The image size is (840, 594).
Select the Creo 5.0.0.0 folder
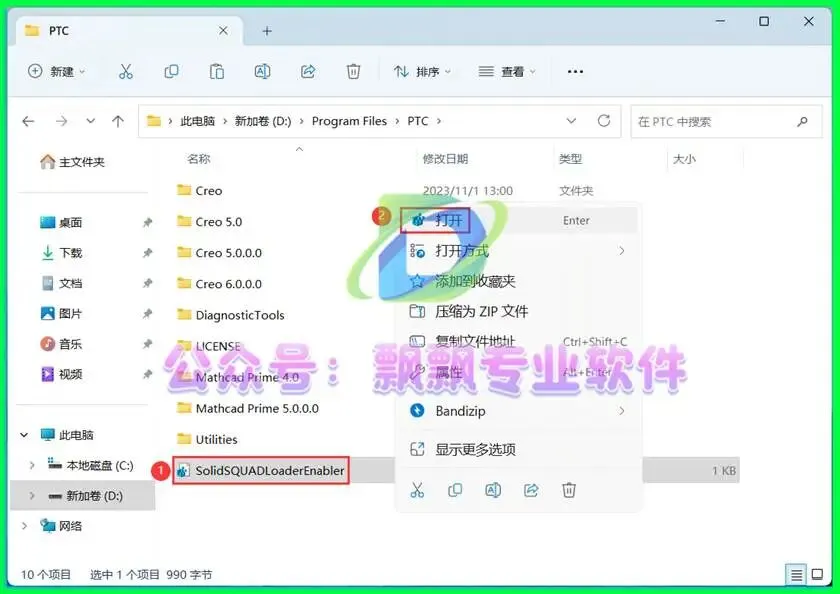[220, 253]
